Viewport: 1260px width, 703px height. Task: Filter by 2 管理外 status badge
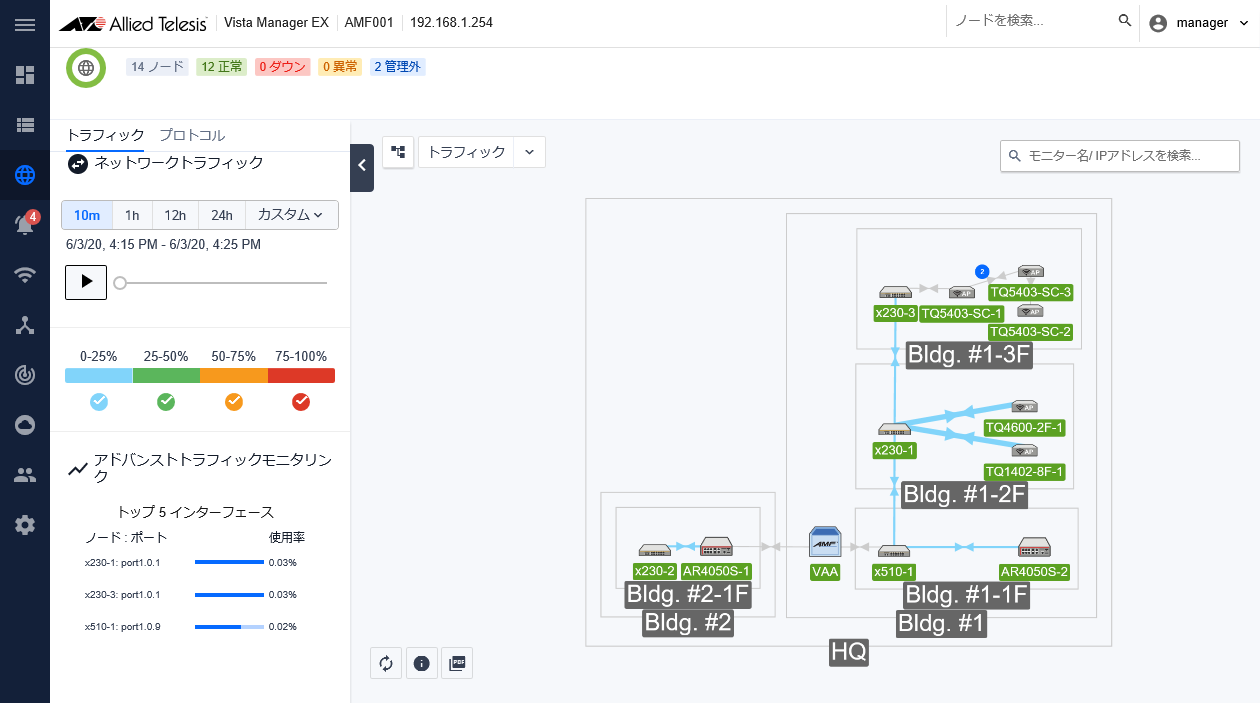click(x=398, y=67)
